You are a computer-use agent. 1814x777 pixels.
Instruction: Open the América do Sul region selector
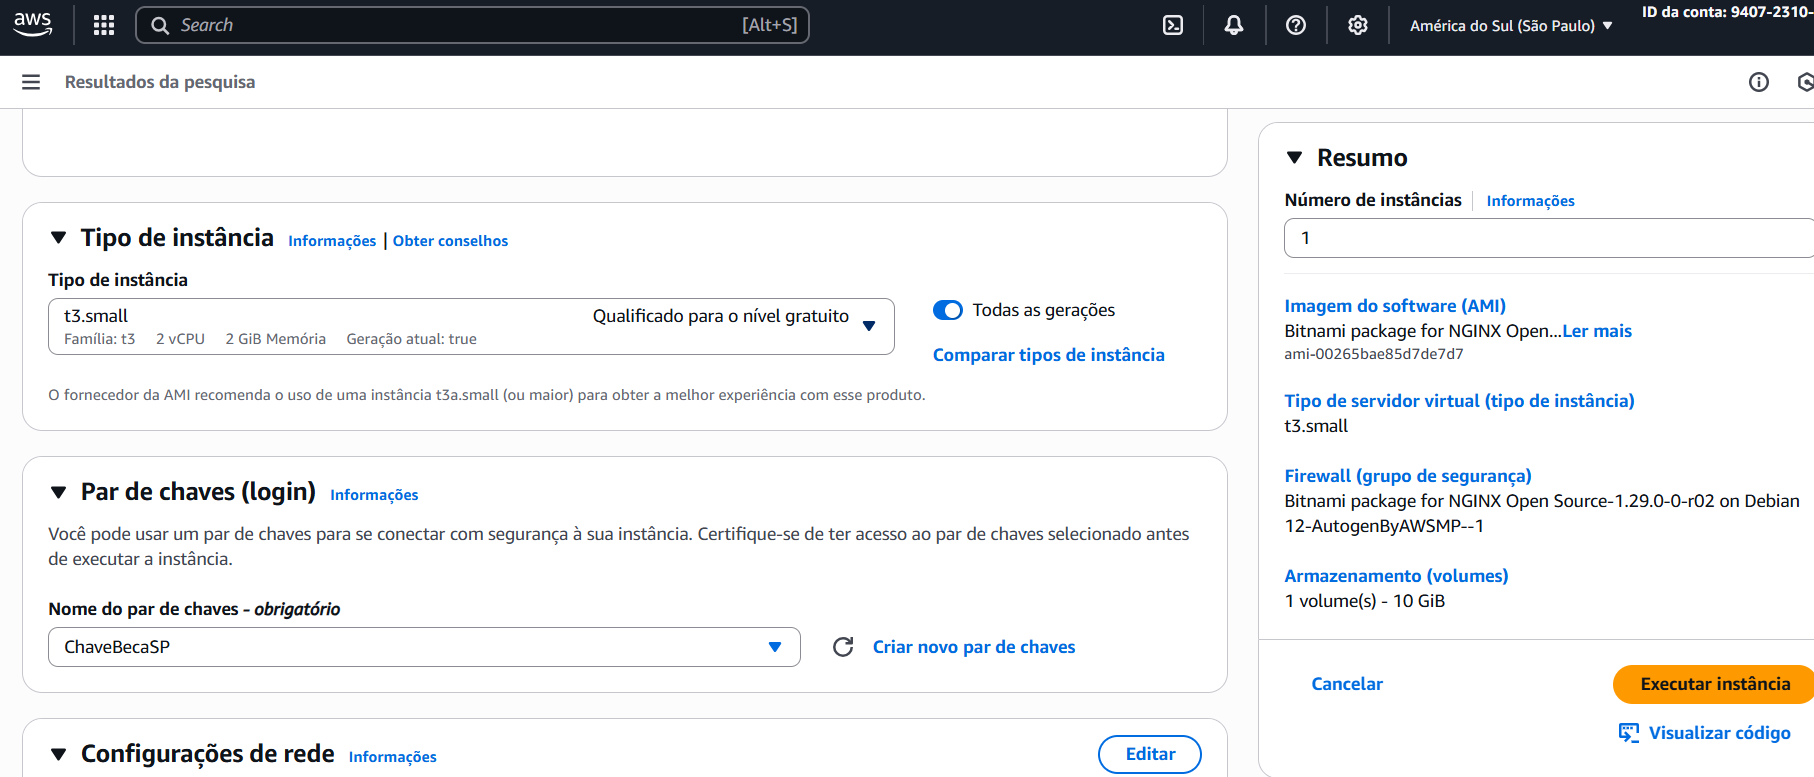point(1511,25)
